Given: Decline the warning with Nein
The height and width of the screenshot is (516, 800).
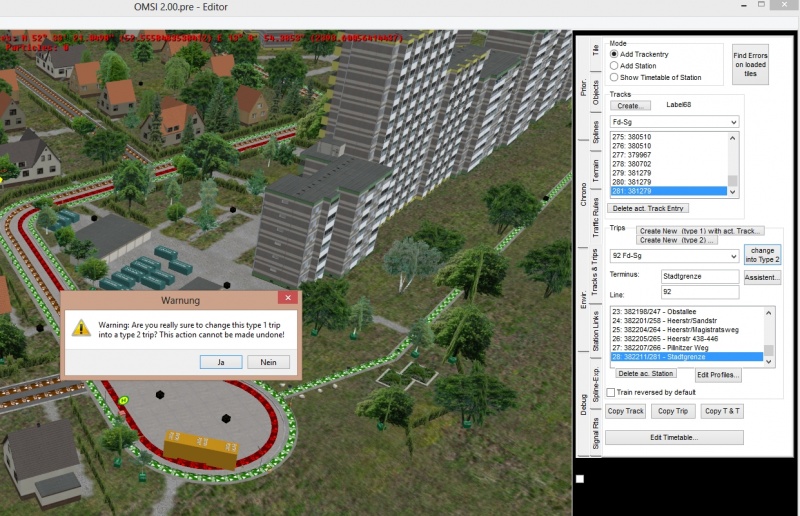Looking at the screenshot, I should [268, 362].
